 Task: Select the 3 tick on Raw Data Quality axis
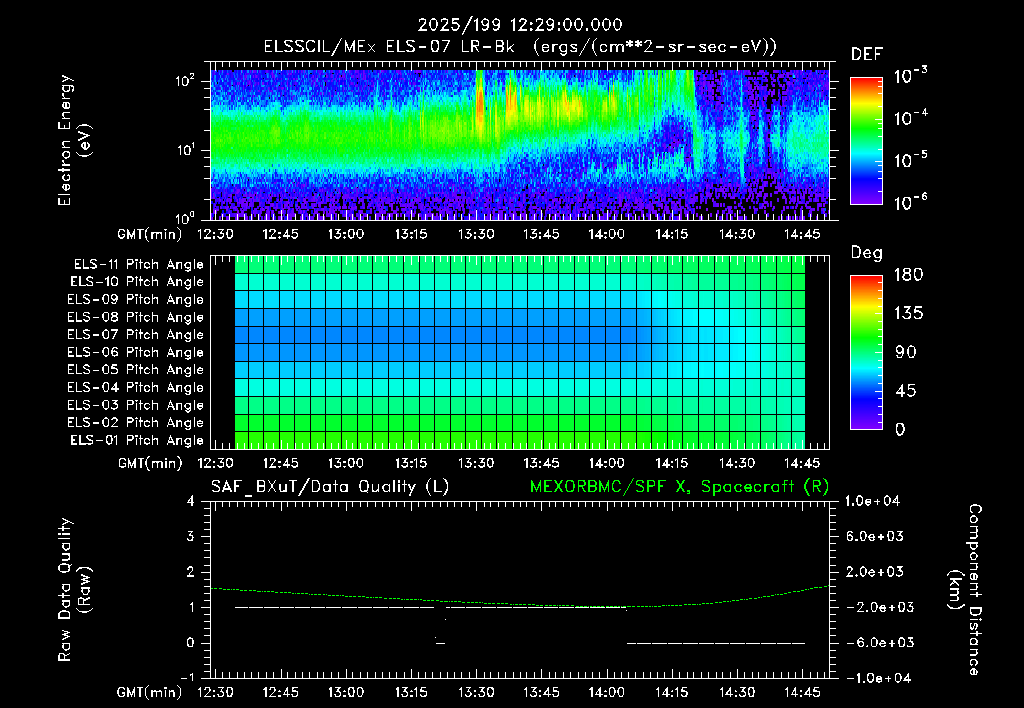click(x=190, y=536)
